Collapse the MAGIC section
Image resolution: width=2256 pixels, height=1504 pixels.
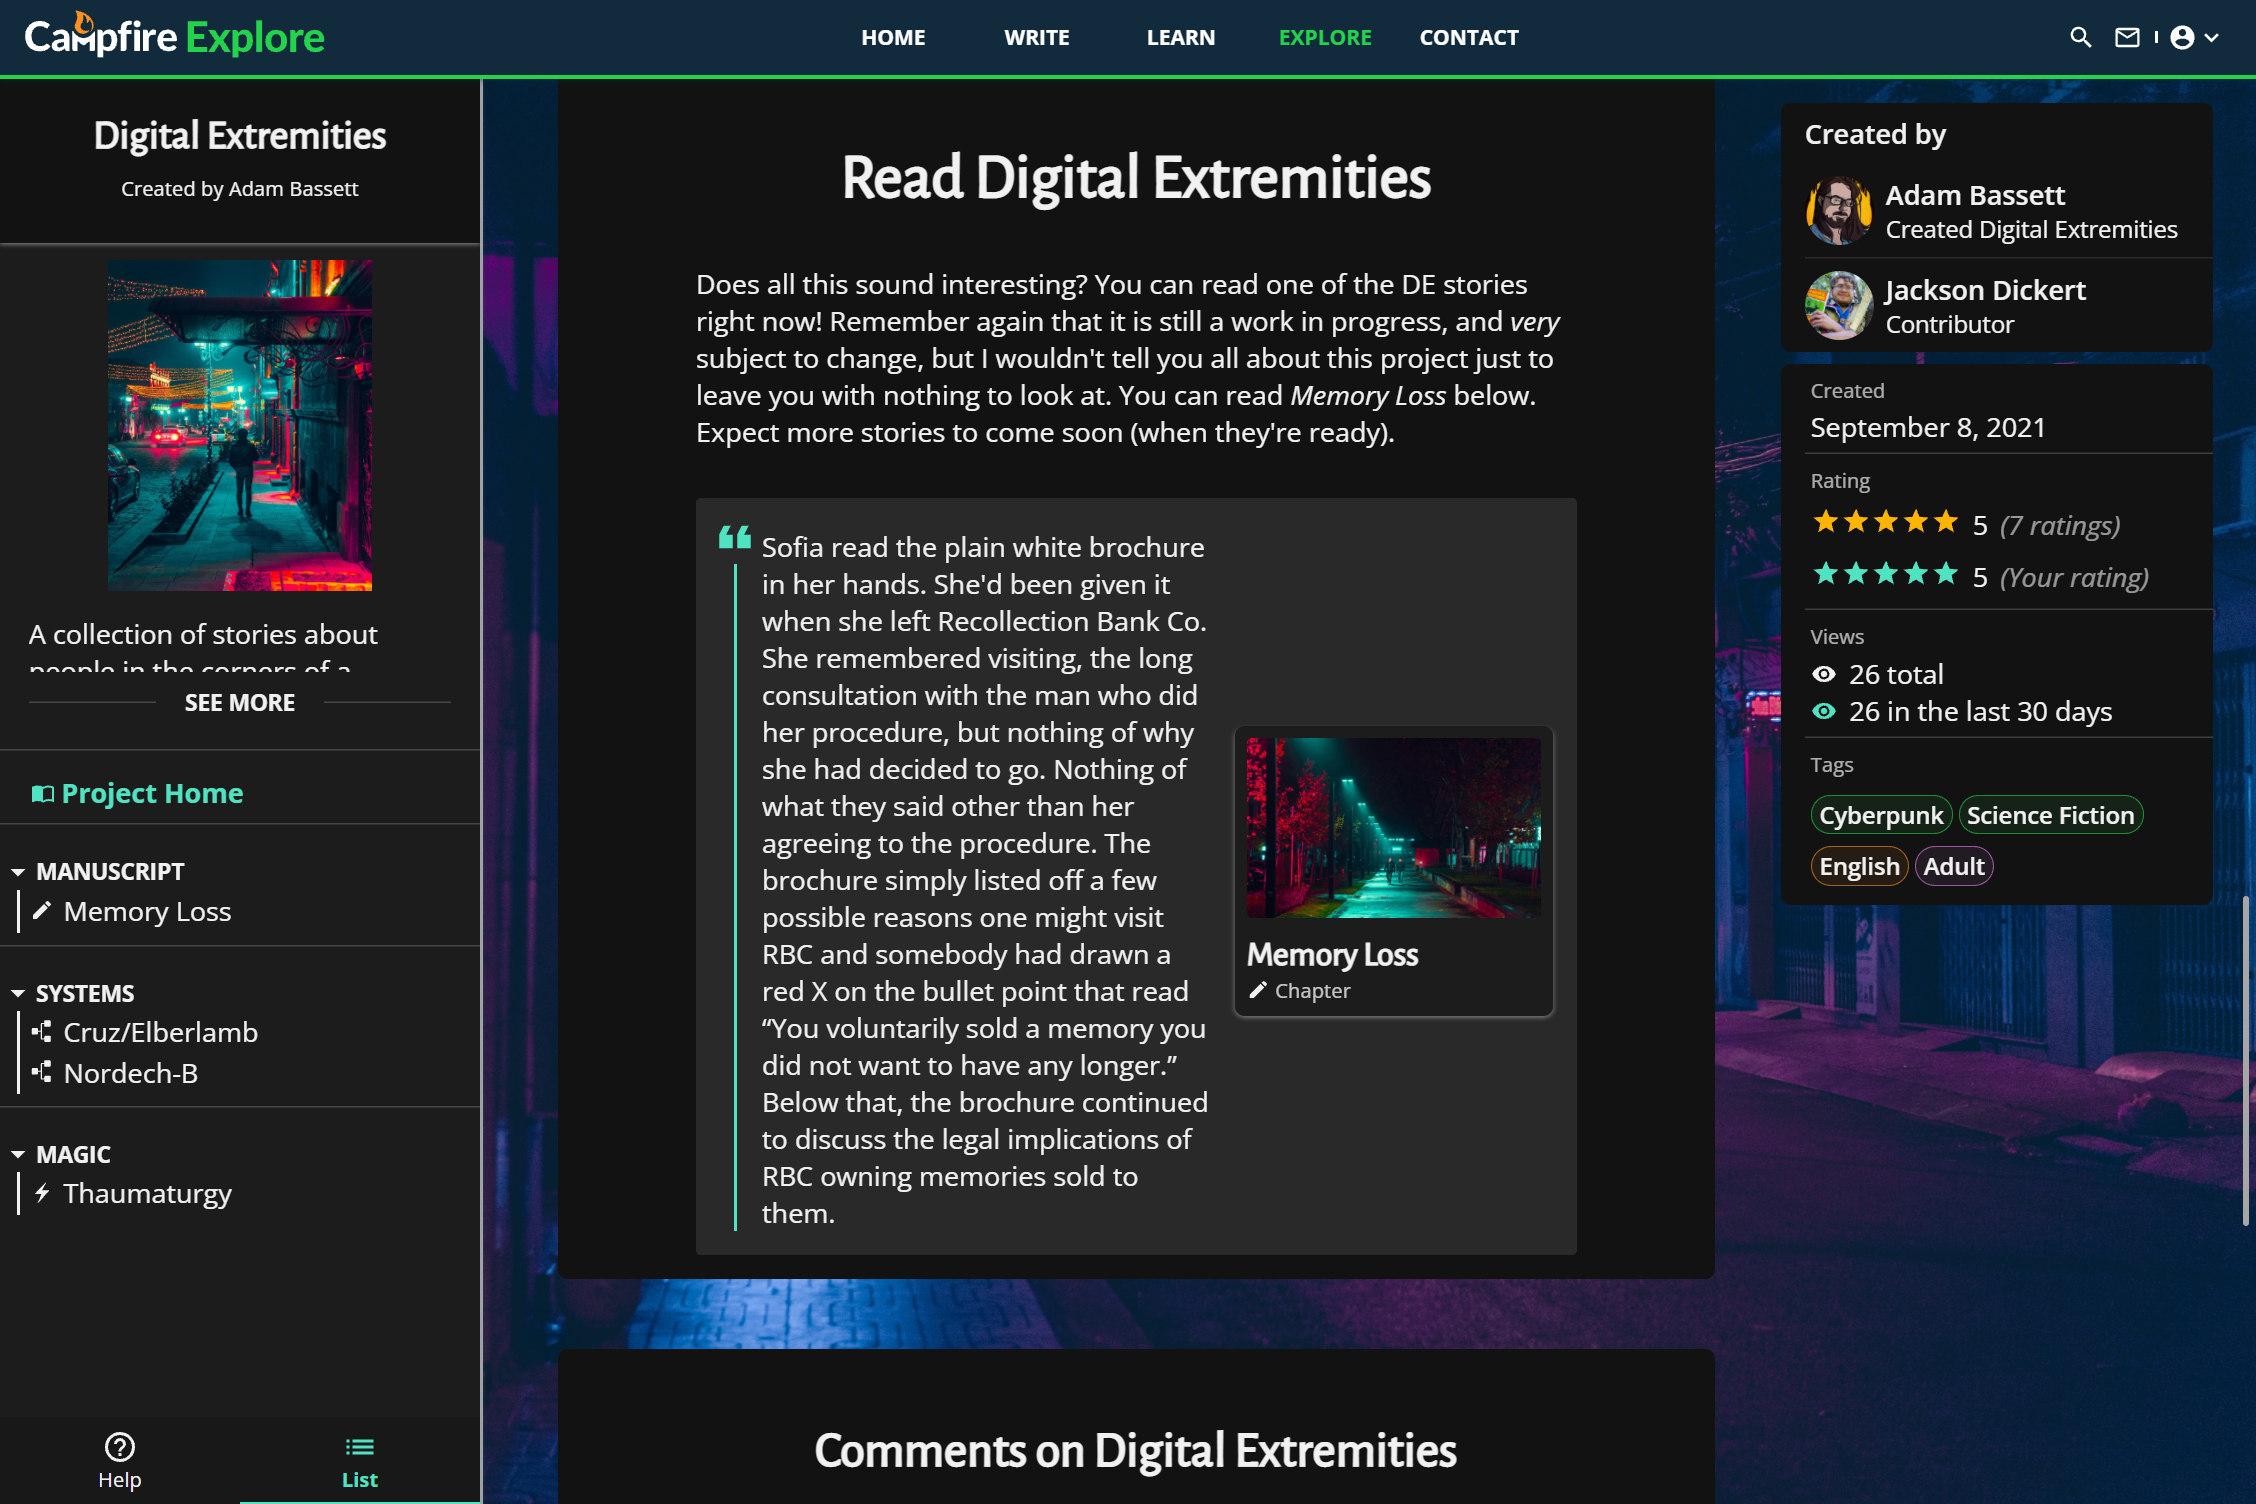(18, 1155)
